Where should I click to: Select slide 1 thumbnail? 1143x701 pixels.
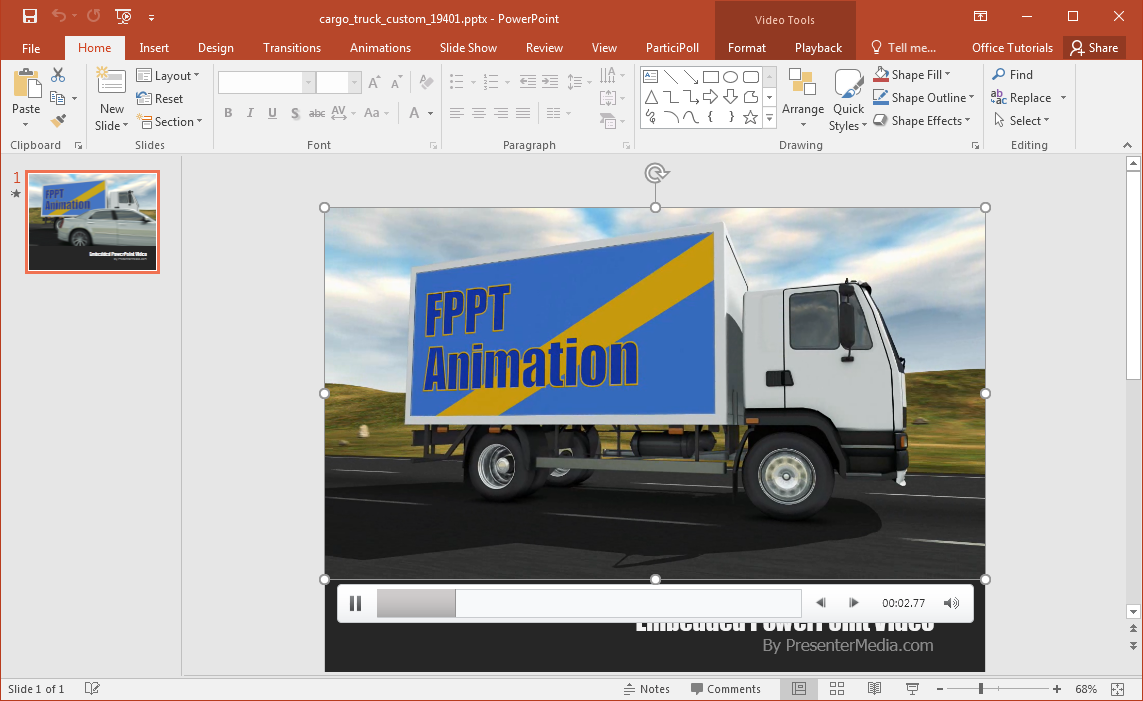pyautogui.click(x=92, y=222)
